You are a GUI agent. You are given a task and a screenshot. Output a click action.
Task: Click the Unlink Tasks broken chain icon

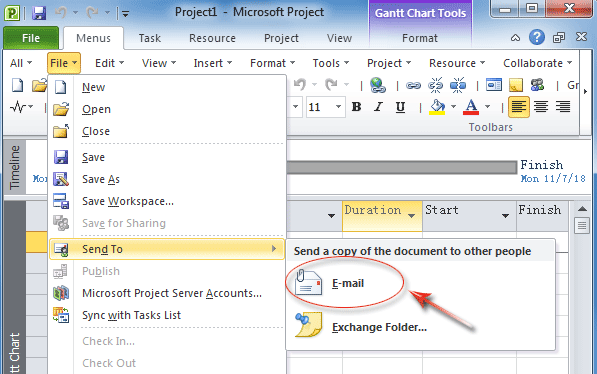coord(435,85)
